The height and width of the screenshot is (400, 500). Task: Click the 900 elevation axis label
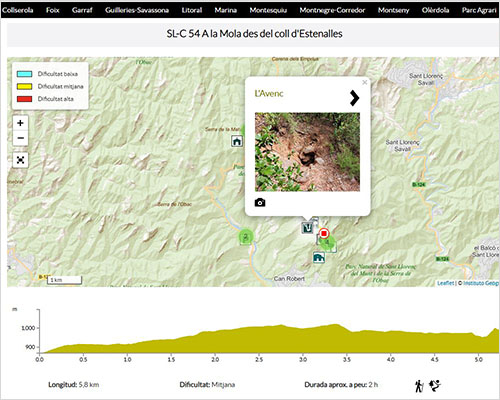(x=30, y=347)
